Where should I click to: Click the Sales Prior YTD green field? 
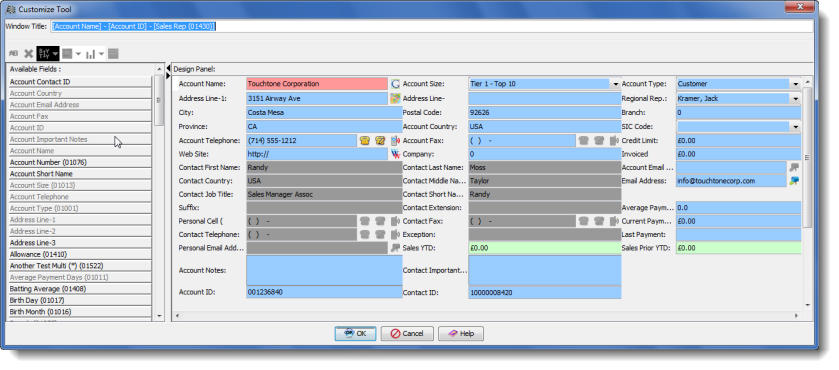pyautogui.click(x=738, y=248)
